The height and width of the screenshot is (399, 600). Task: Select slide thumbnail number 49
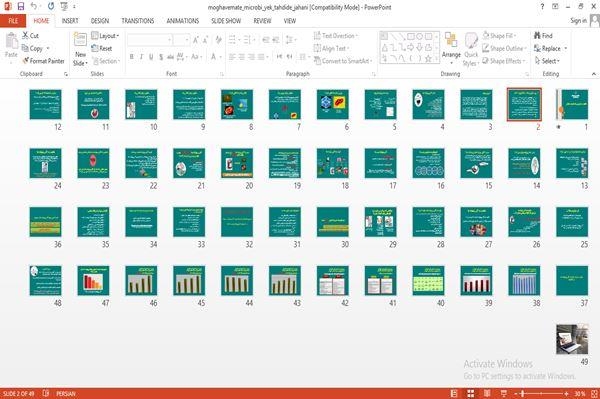pos(572,339)
